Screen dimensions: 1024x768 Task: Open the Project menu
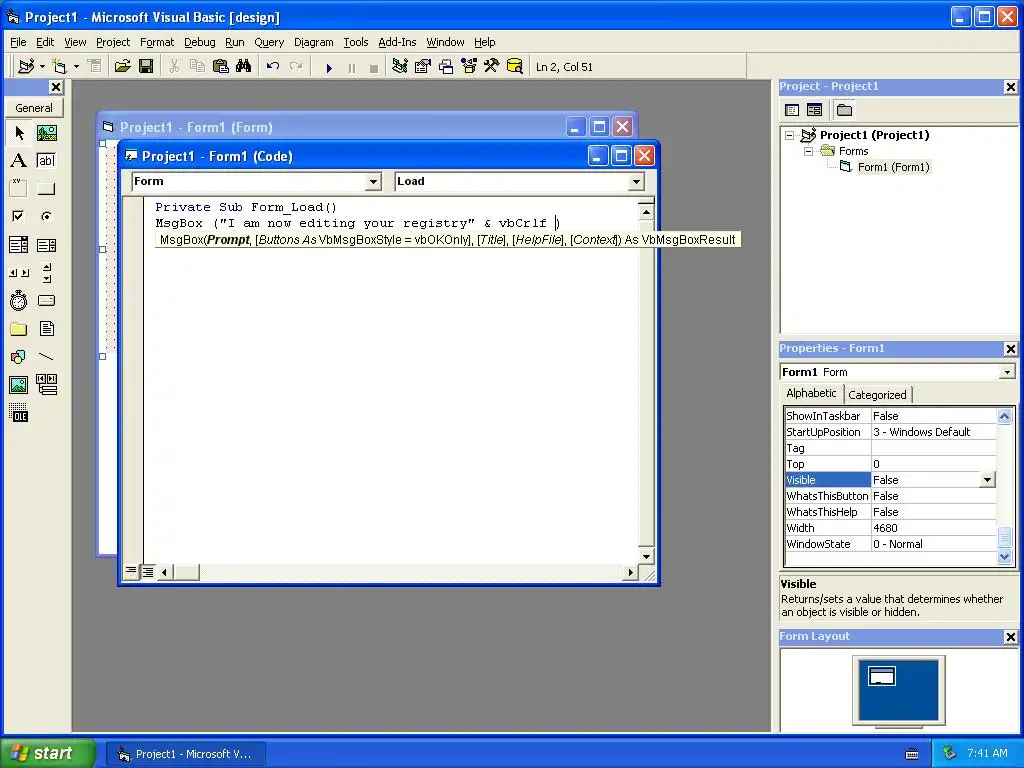(x=113, y=42)
